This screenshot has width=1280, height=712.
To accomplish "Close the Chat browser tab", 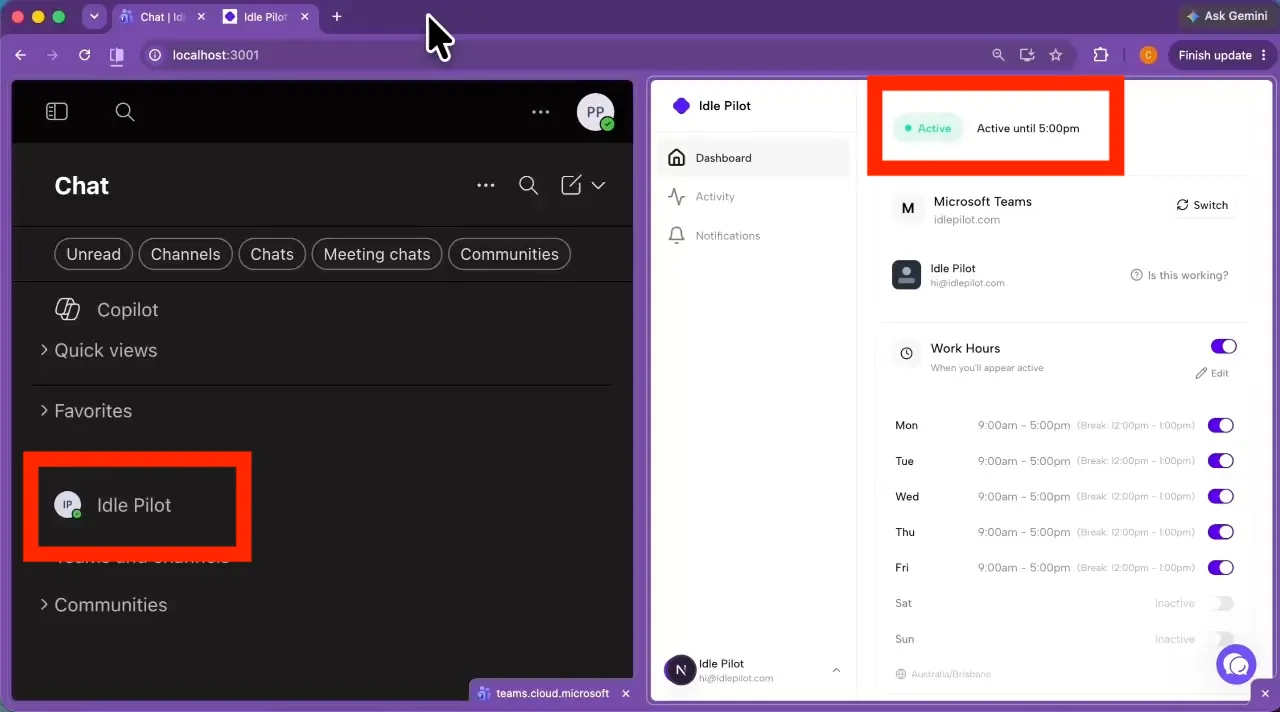I will (x=199, y=17).
